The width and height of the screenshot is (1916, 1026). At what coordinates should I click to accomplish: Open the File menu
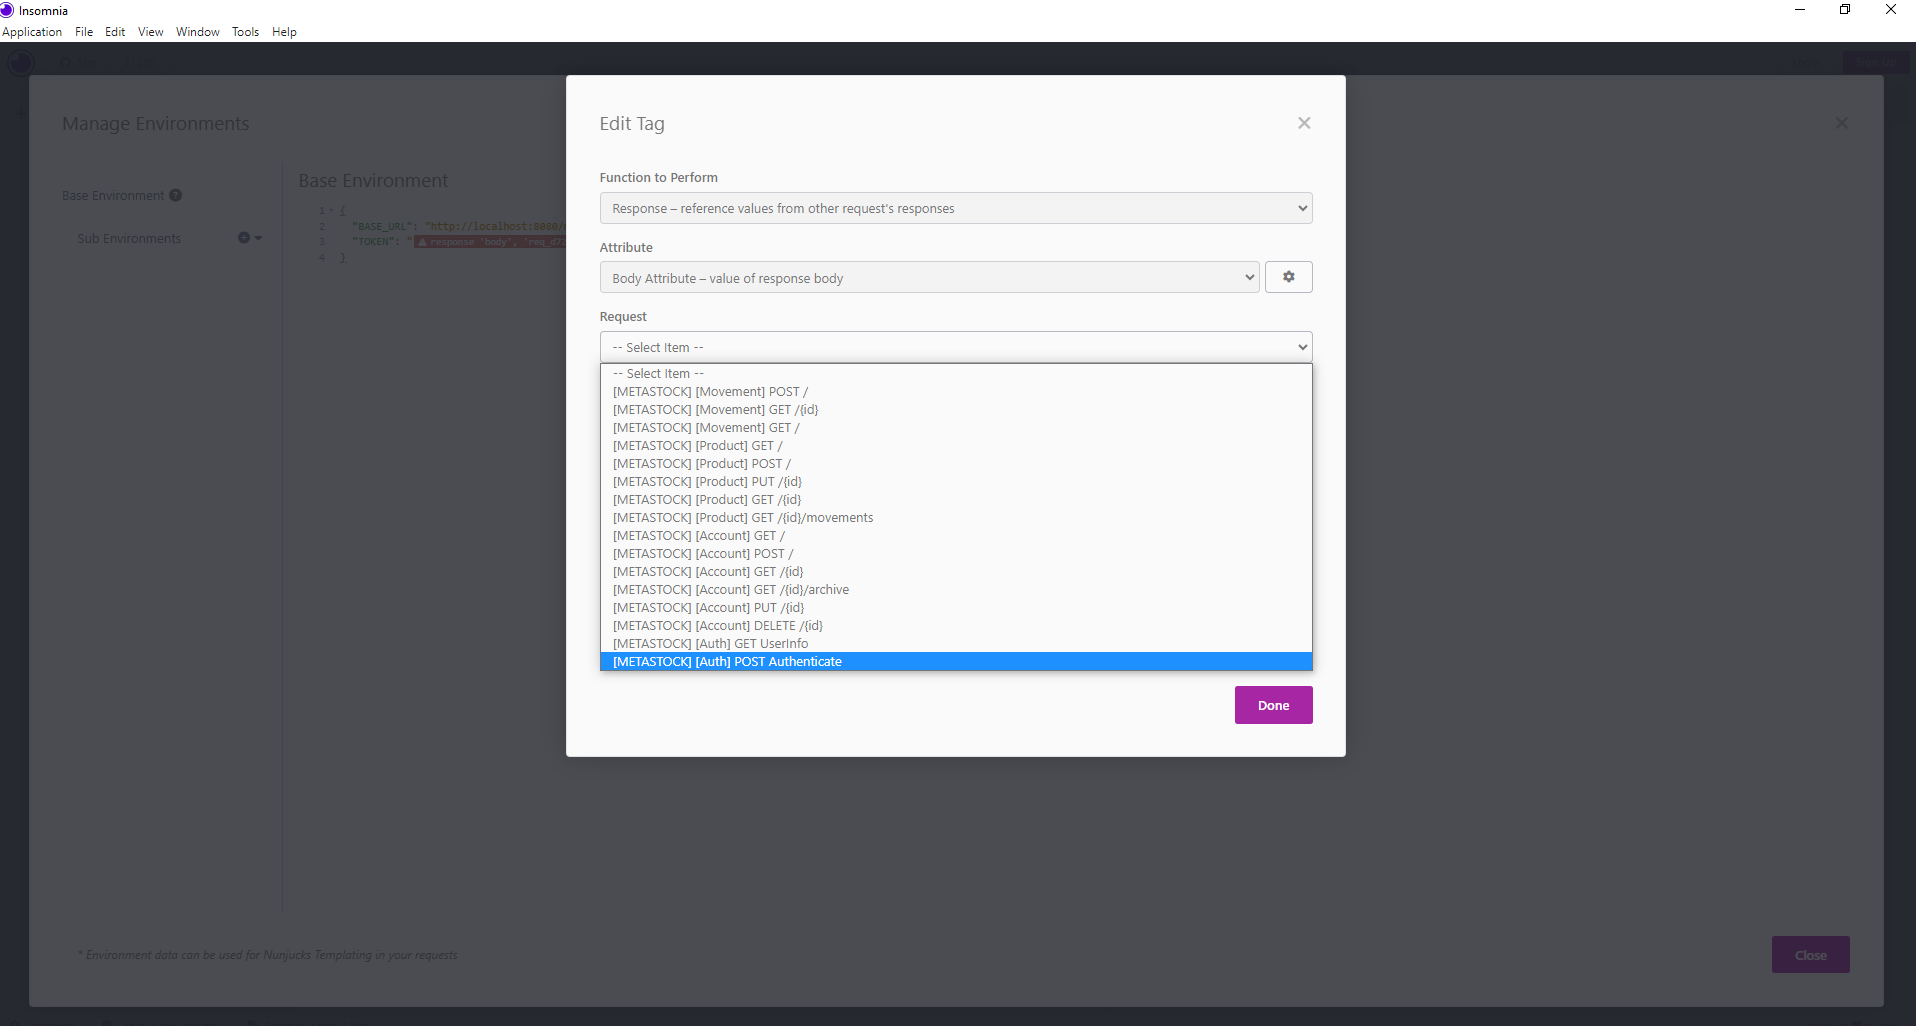tap(84, 32)
